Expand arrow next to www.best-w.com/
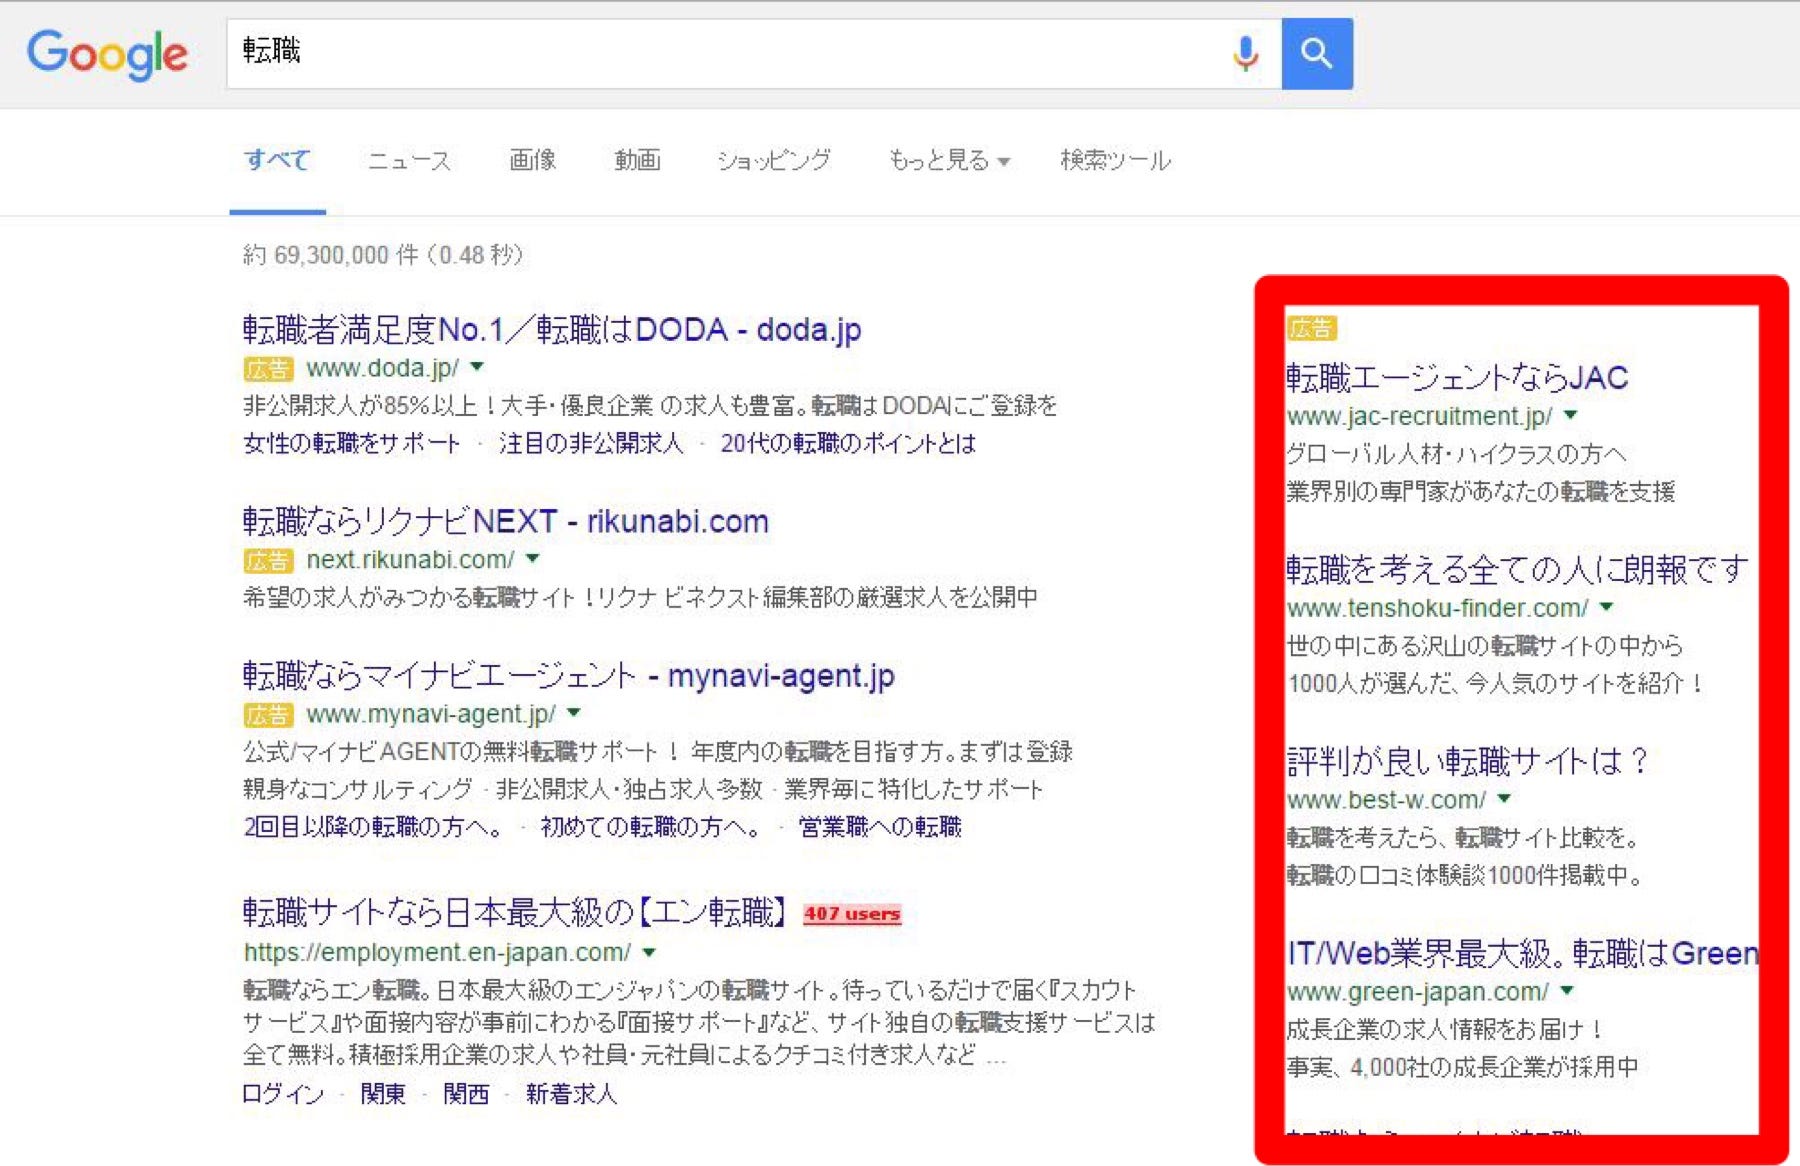1800x1166 pixels. [1504, 798]
